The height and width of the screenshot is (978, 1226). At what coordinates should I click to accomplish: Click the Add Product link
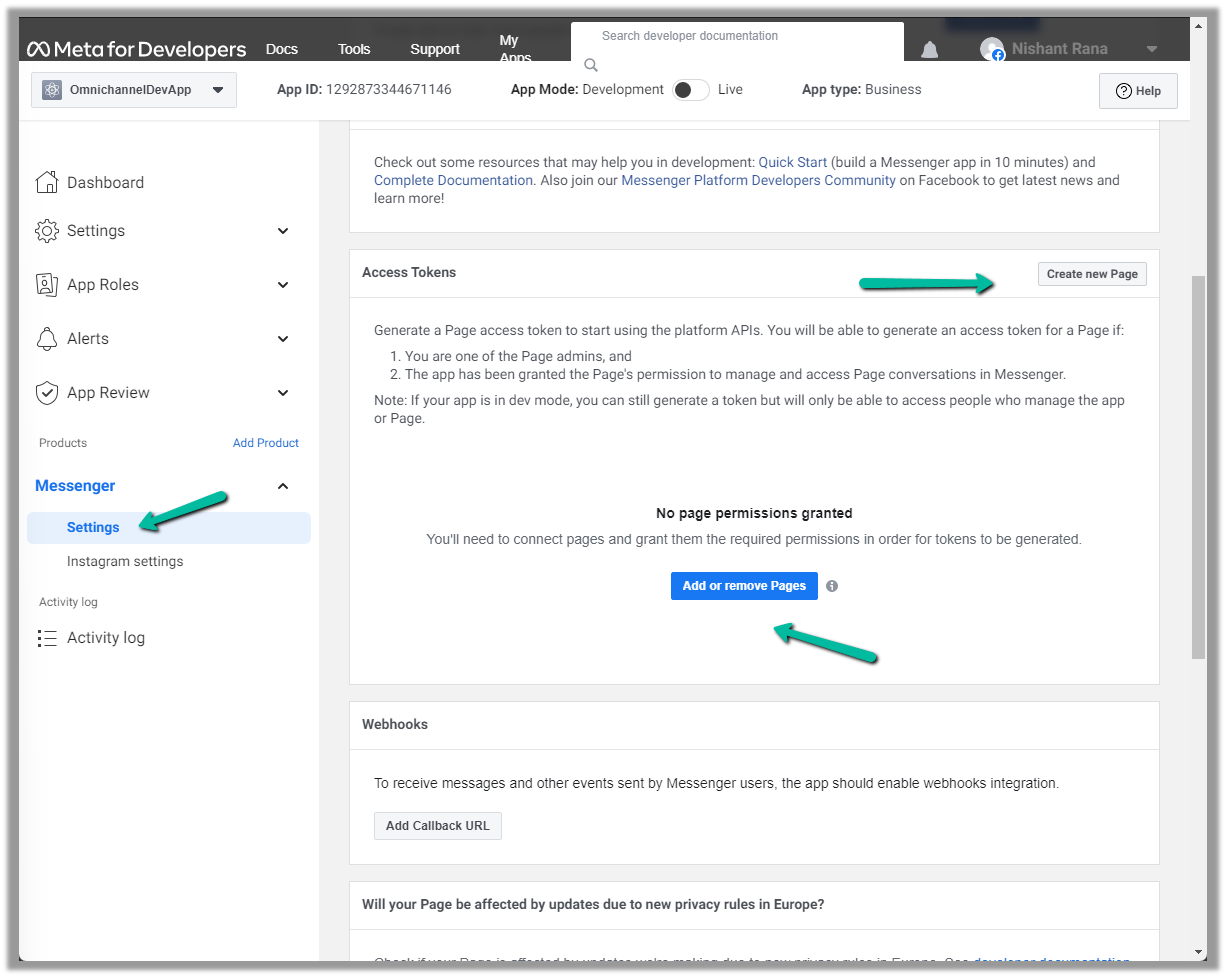pos(266,443)
